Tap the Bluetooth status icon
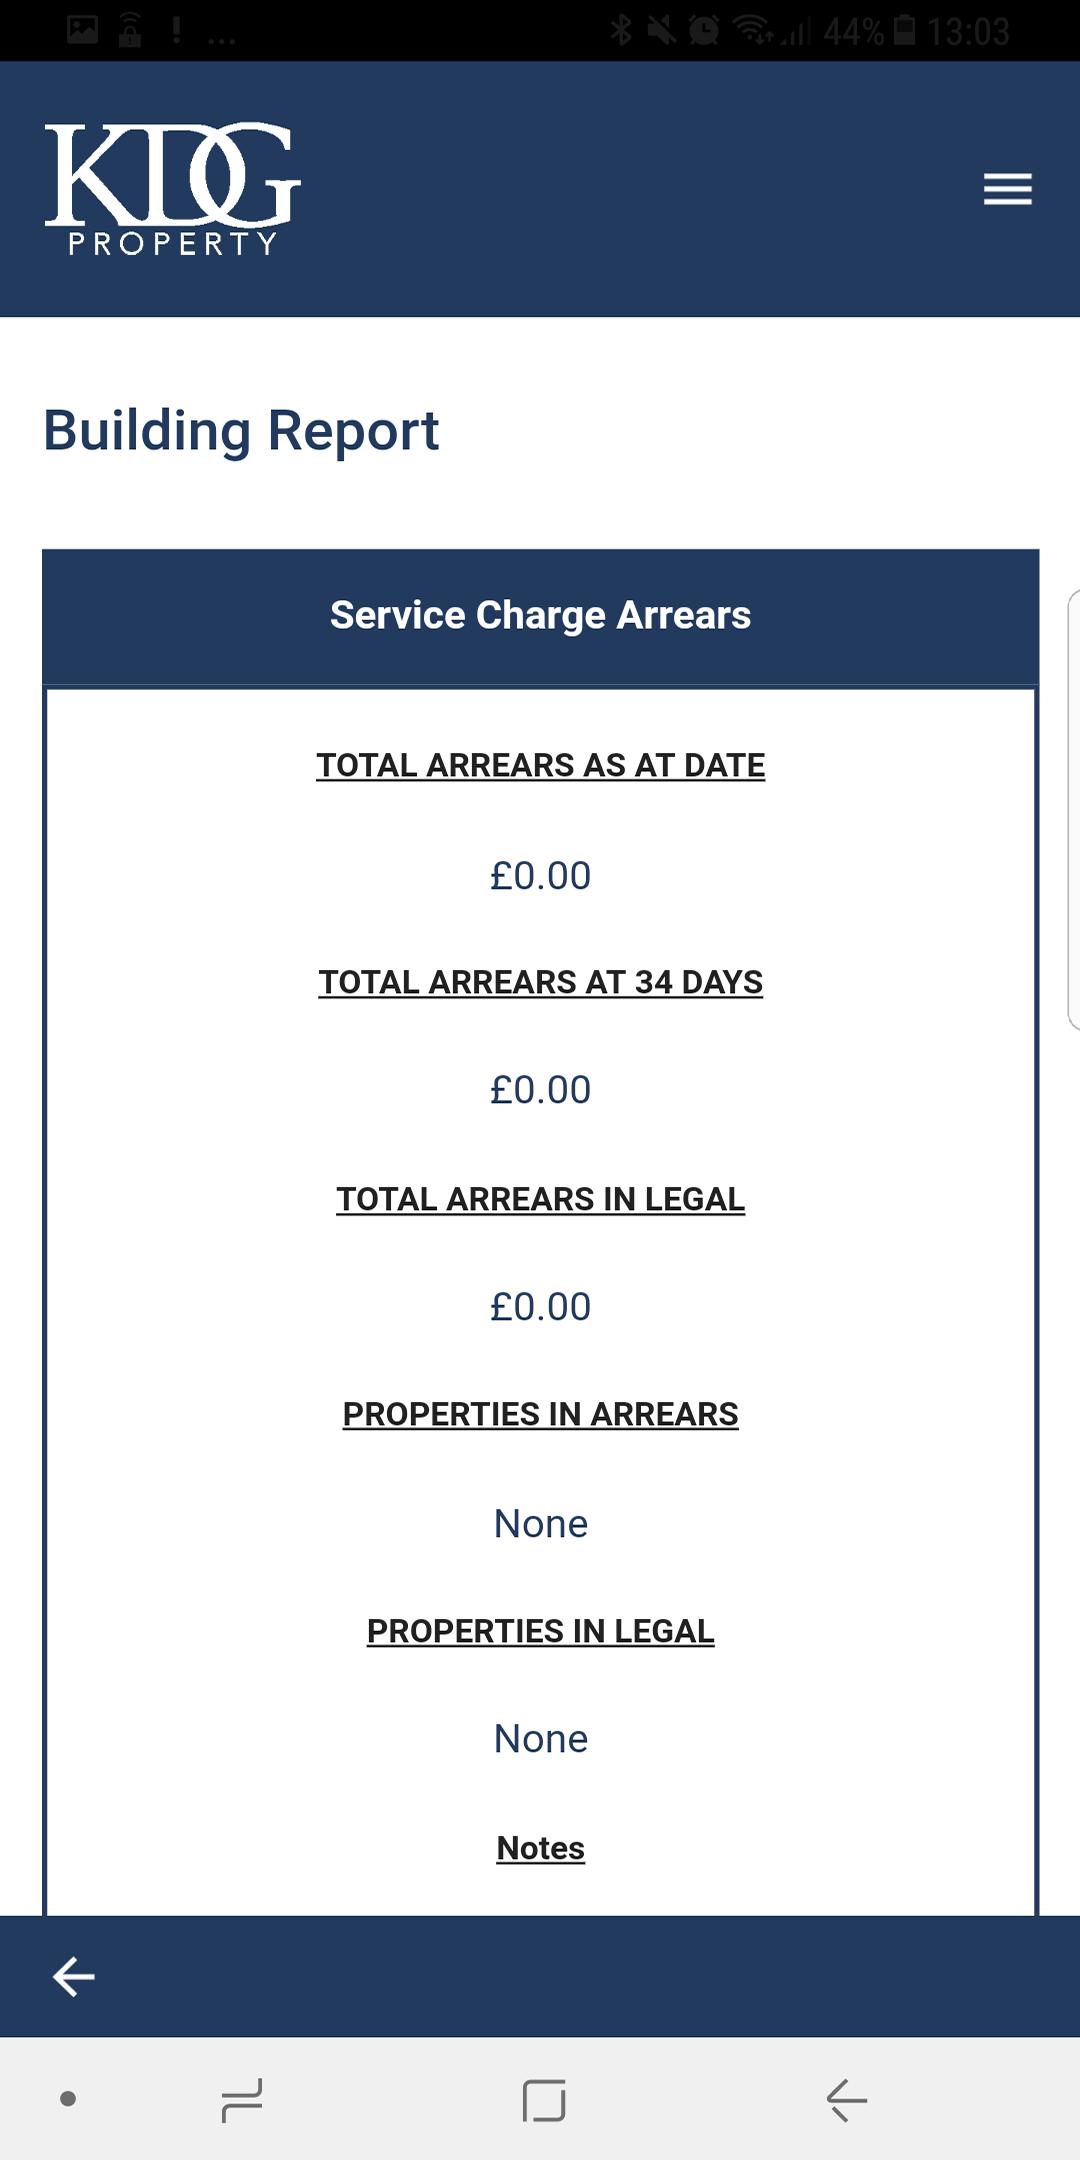Image resolution: width=1080 pixels, height=2160 pixels. coord(621,30)
